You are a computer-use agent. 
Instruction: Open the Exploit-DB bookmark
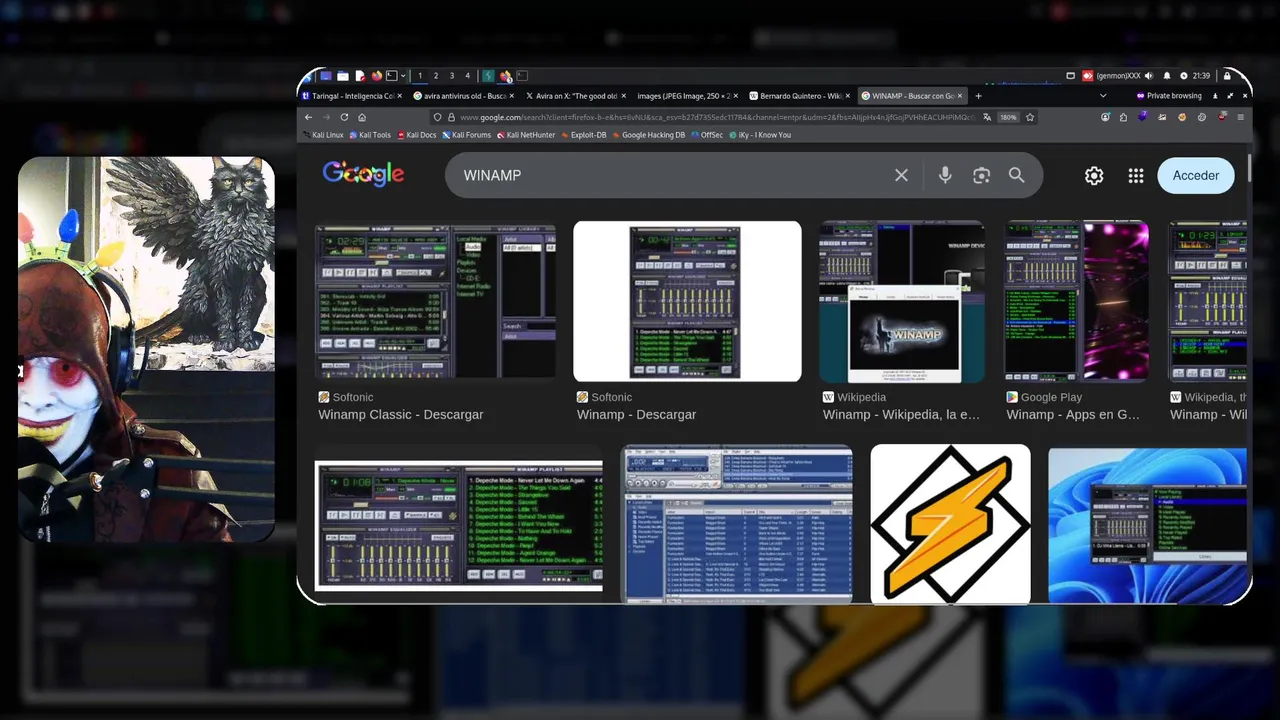(584, 135)
